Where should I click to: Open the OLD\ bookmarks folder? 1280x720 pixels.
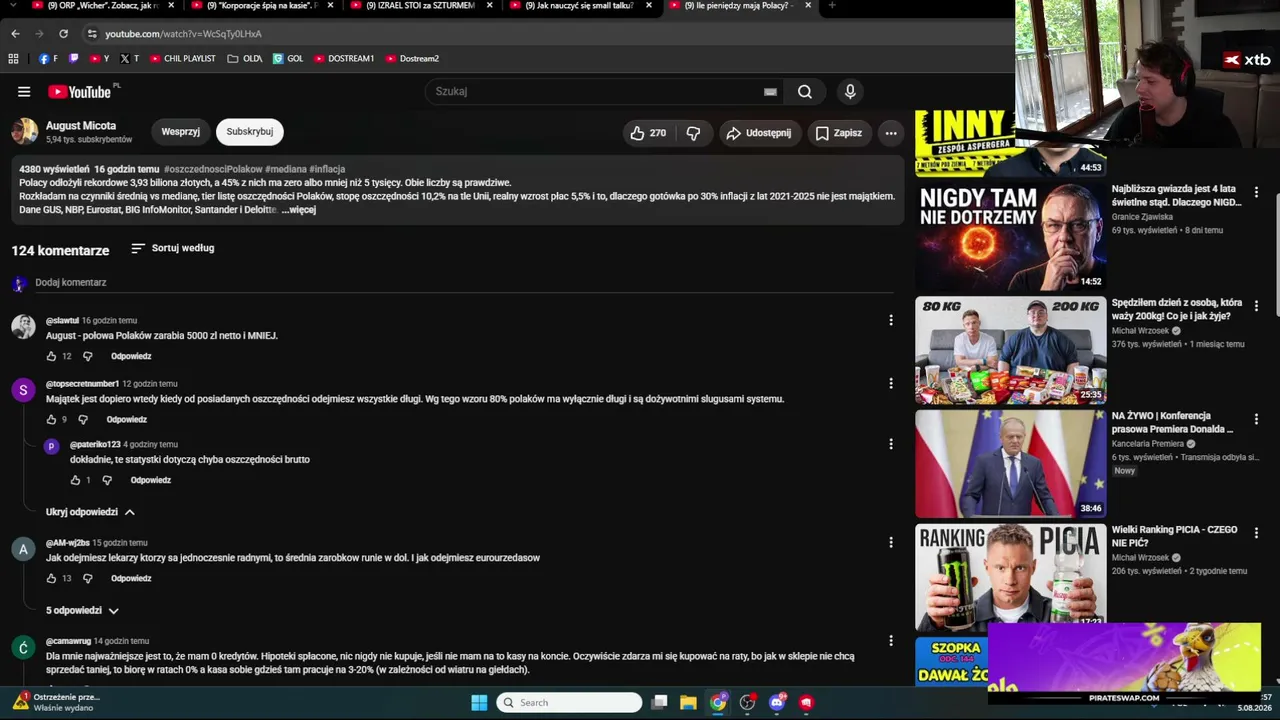[x=245, y=59]
